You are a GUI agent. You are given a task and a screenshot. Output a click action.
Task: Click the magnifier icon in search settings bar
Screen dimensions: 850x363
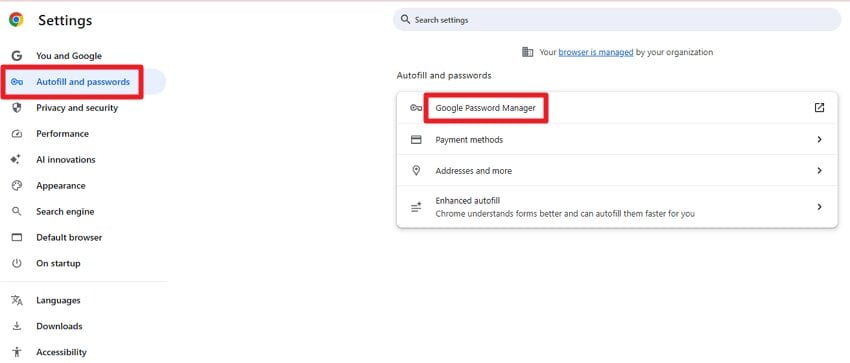coord(405,20)
